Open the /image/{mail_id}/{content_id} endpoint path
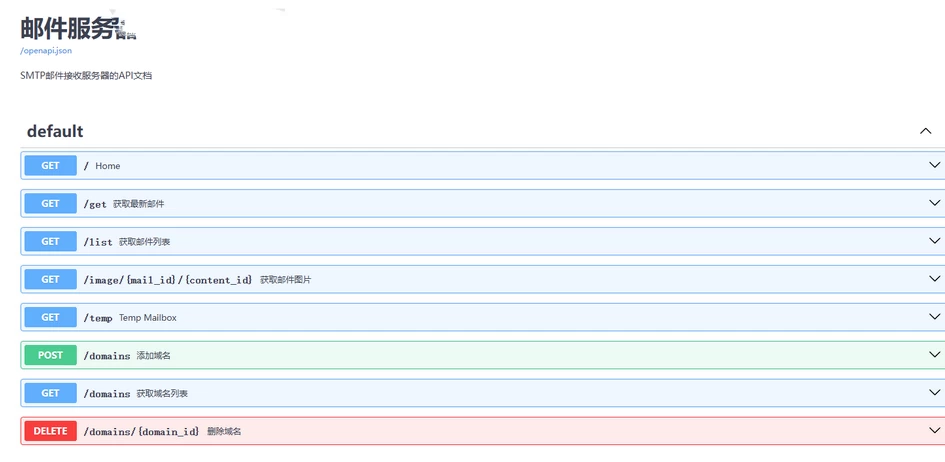 [168, 280]
